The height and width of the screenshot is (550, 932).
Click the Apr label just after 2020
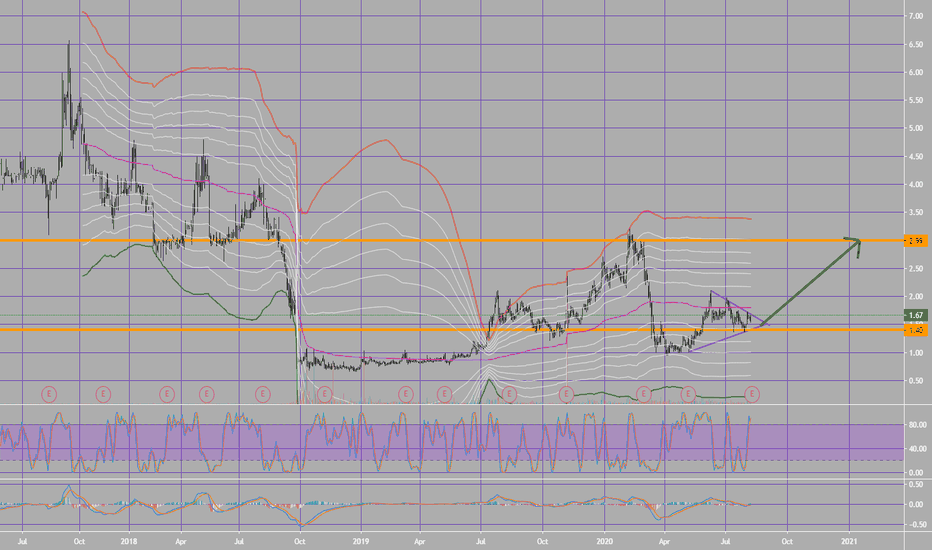(x=664, y=542)
